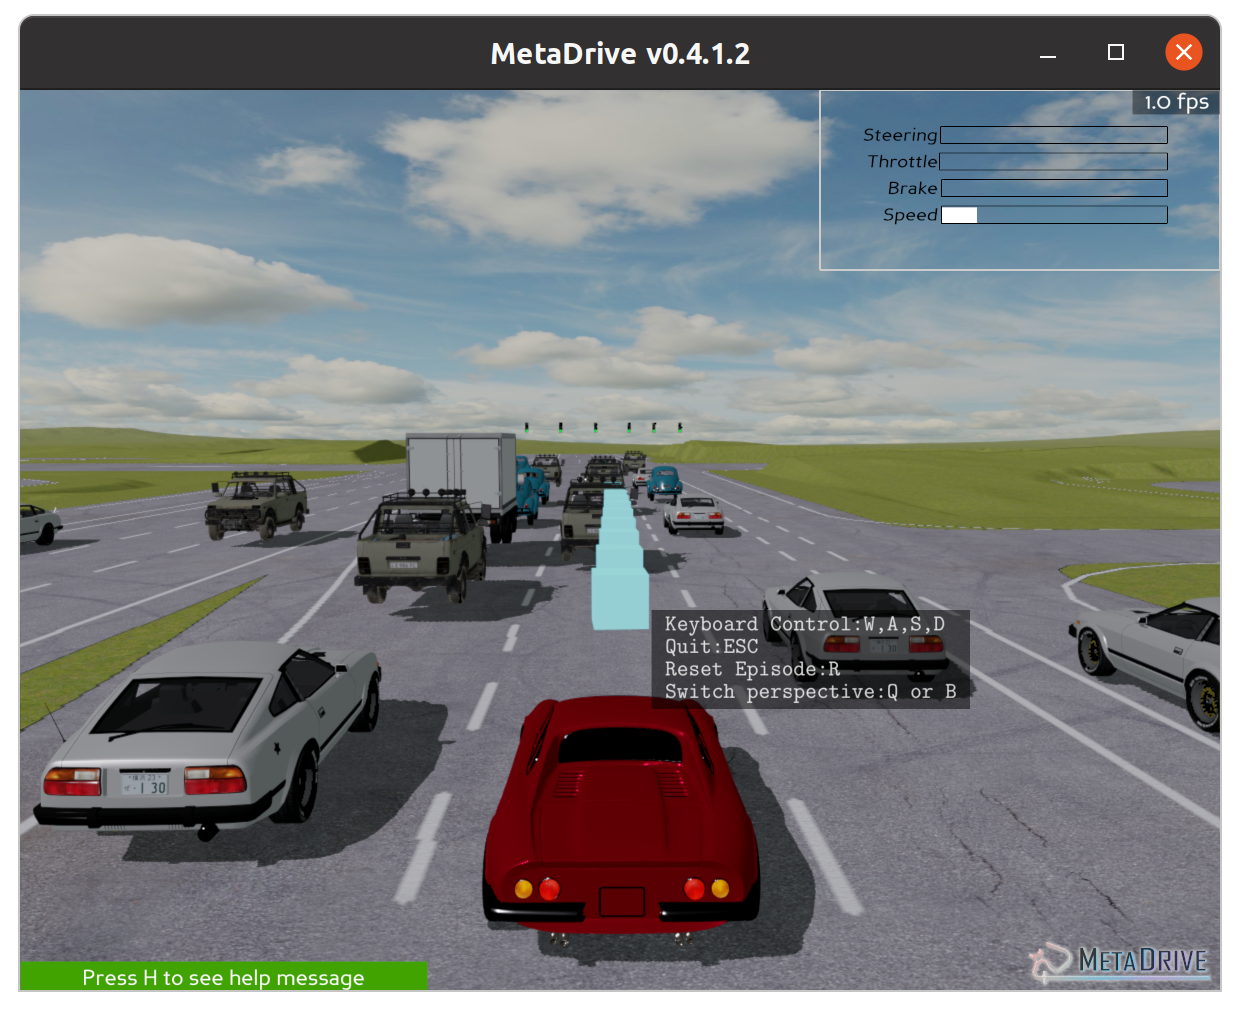
Task: Click the 'Switch perspective:Q or B' line
Action: pyautogui.click(x=811, y=692)
